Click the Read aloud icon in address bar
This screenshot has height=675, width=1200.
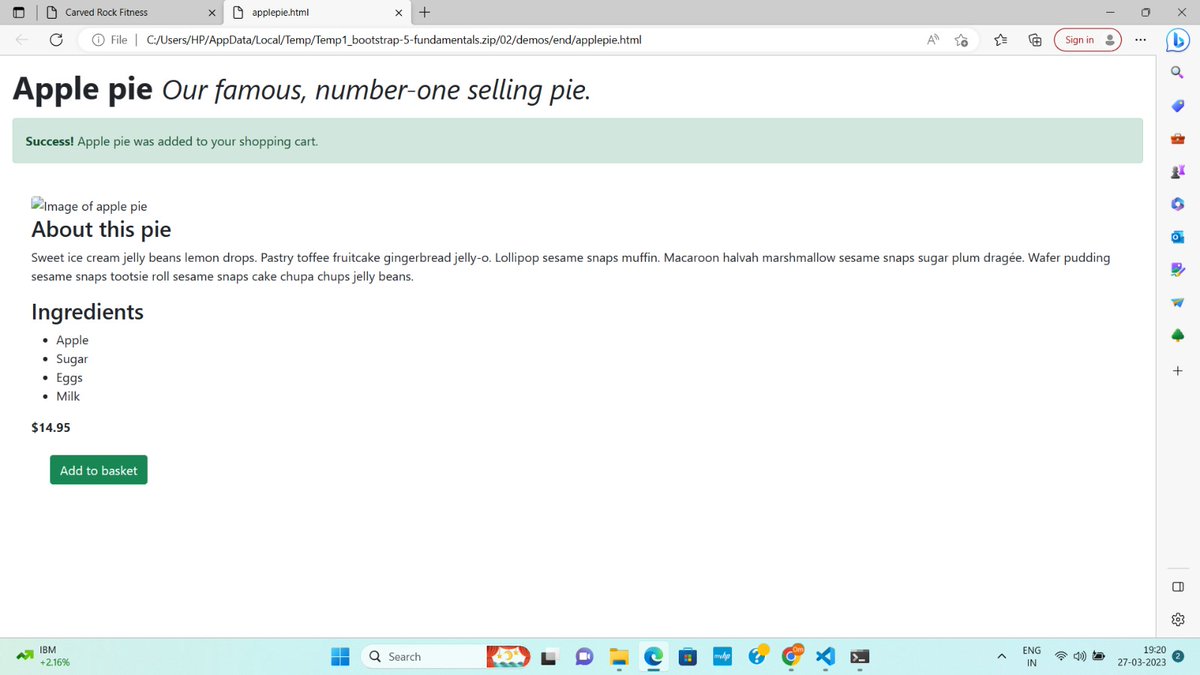pyautogui.click(x=932, y=39)
